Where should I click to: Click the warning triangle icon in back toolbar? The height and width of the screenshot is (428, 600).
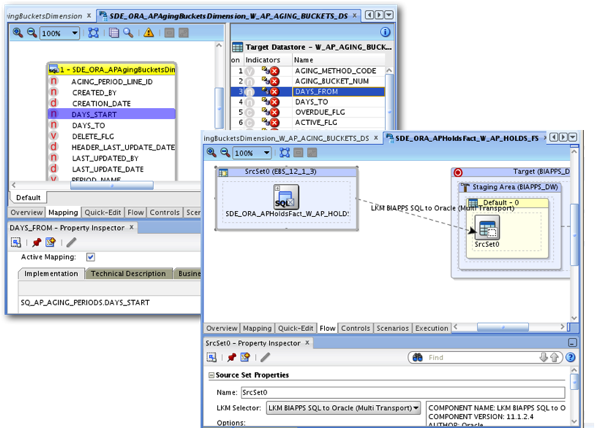[148, 33]
